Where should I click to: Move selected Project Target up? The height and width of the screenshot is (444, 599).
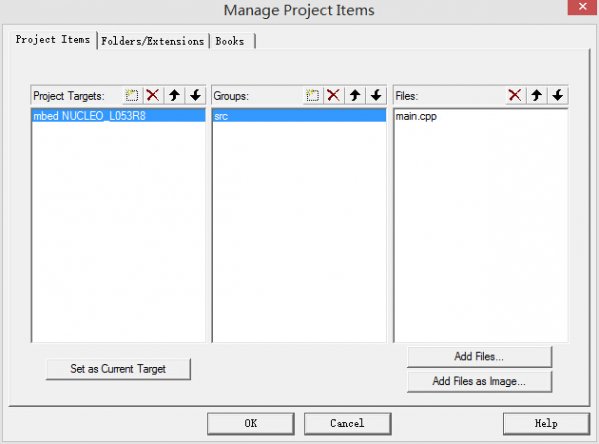pos(174,95)
